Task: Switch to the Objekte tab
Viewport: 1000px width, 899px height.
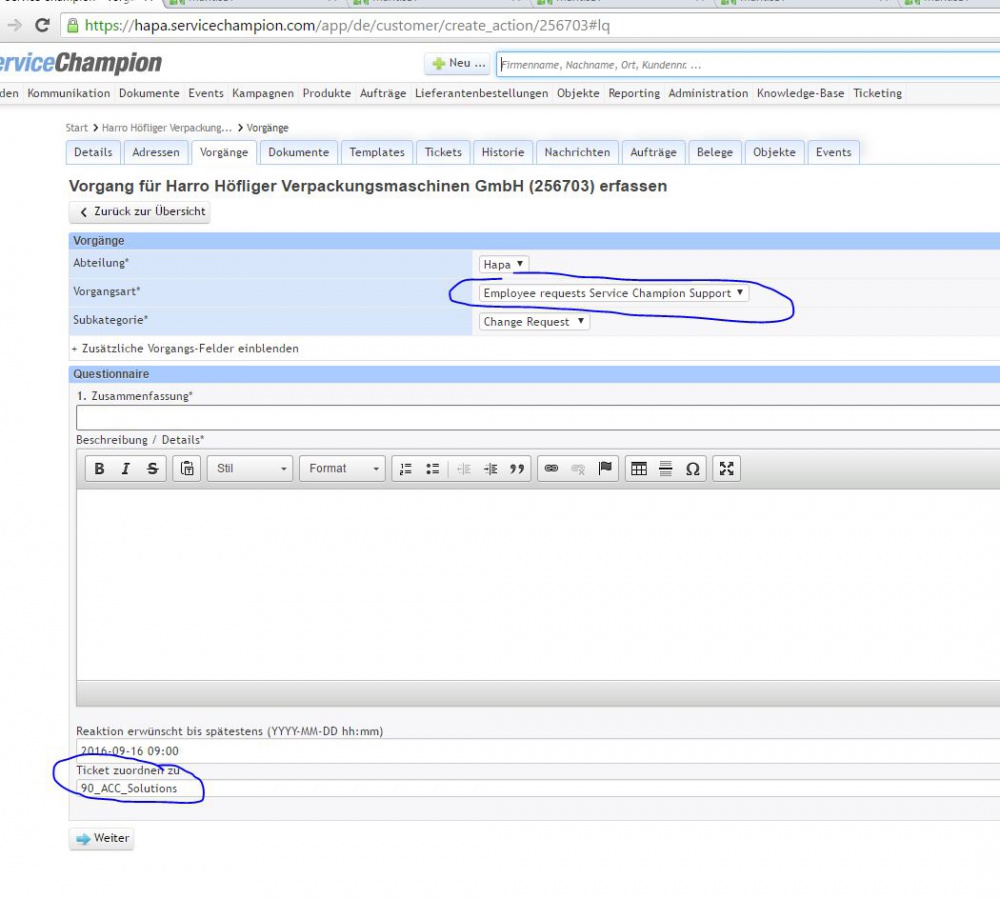Action: [774, 152]
